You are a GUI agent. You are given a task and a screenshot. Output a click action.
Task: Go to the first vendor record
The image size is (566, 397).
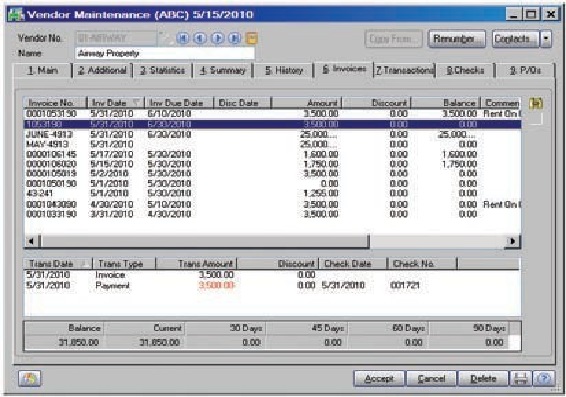coord(183,38)
